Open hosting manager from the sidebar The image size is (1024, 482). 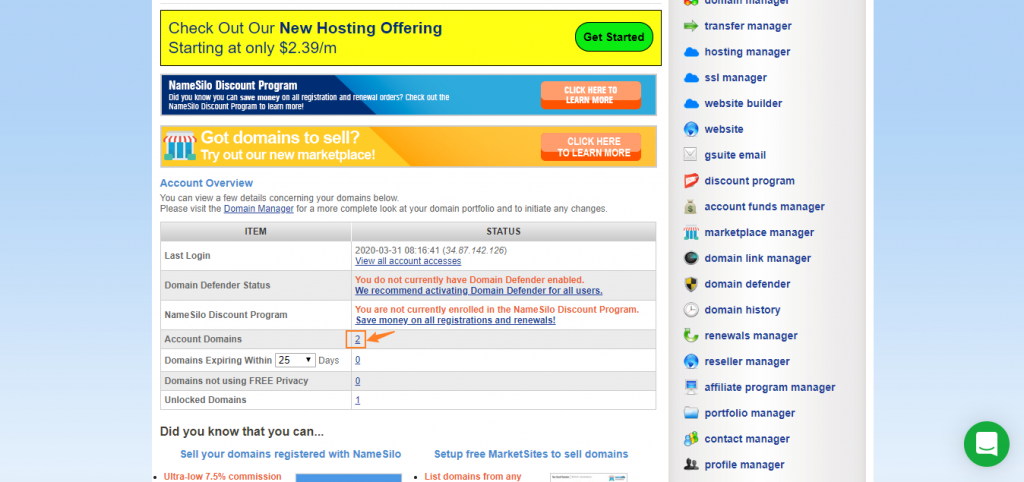click(747, 52)
